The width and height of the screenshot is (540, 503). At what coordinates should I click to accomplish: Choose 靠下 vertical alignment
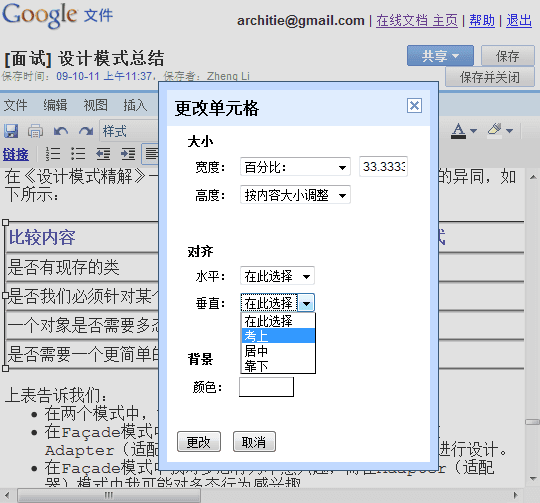click(278, 366)
